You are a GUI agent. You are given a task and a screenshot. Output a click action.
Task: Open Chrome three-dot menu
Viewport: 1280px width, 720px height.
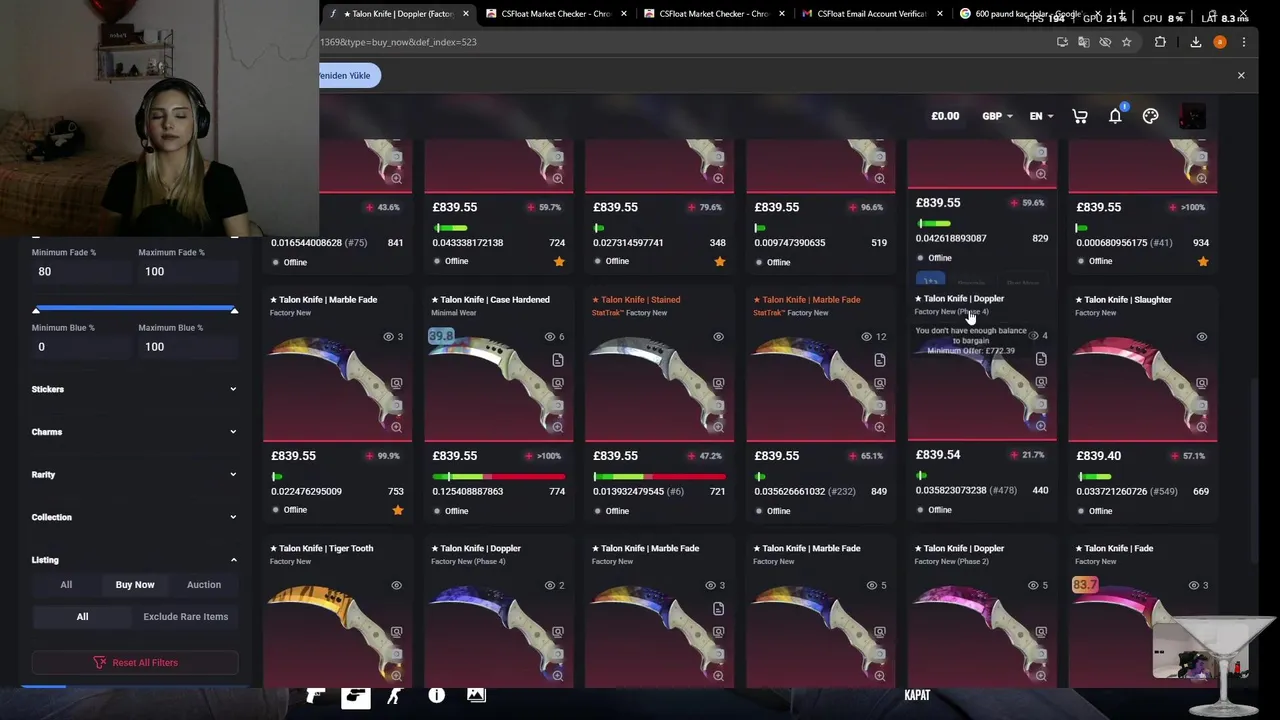pyautogui.click(x=1243, y=42)
